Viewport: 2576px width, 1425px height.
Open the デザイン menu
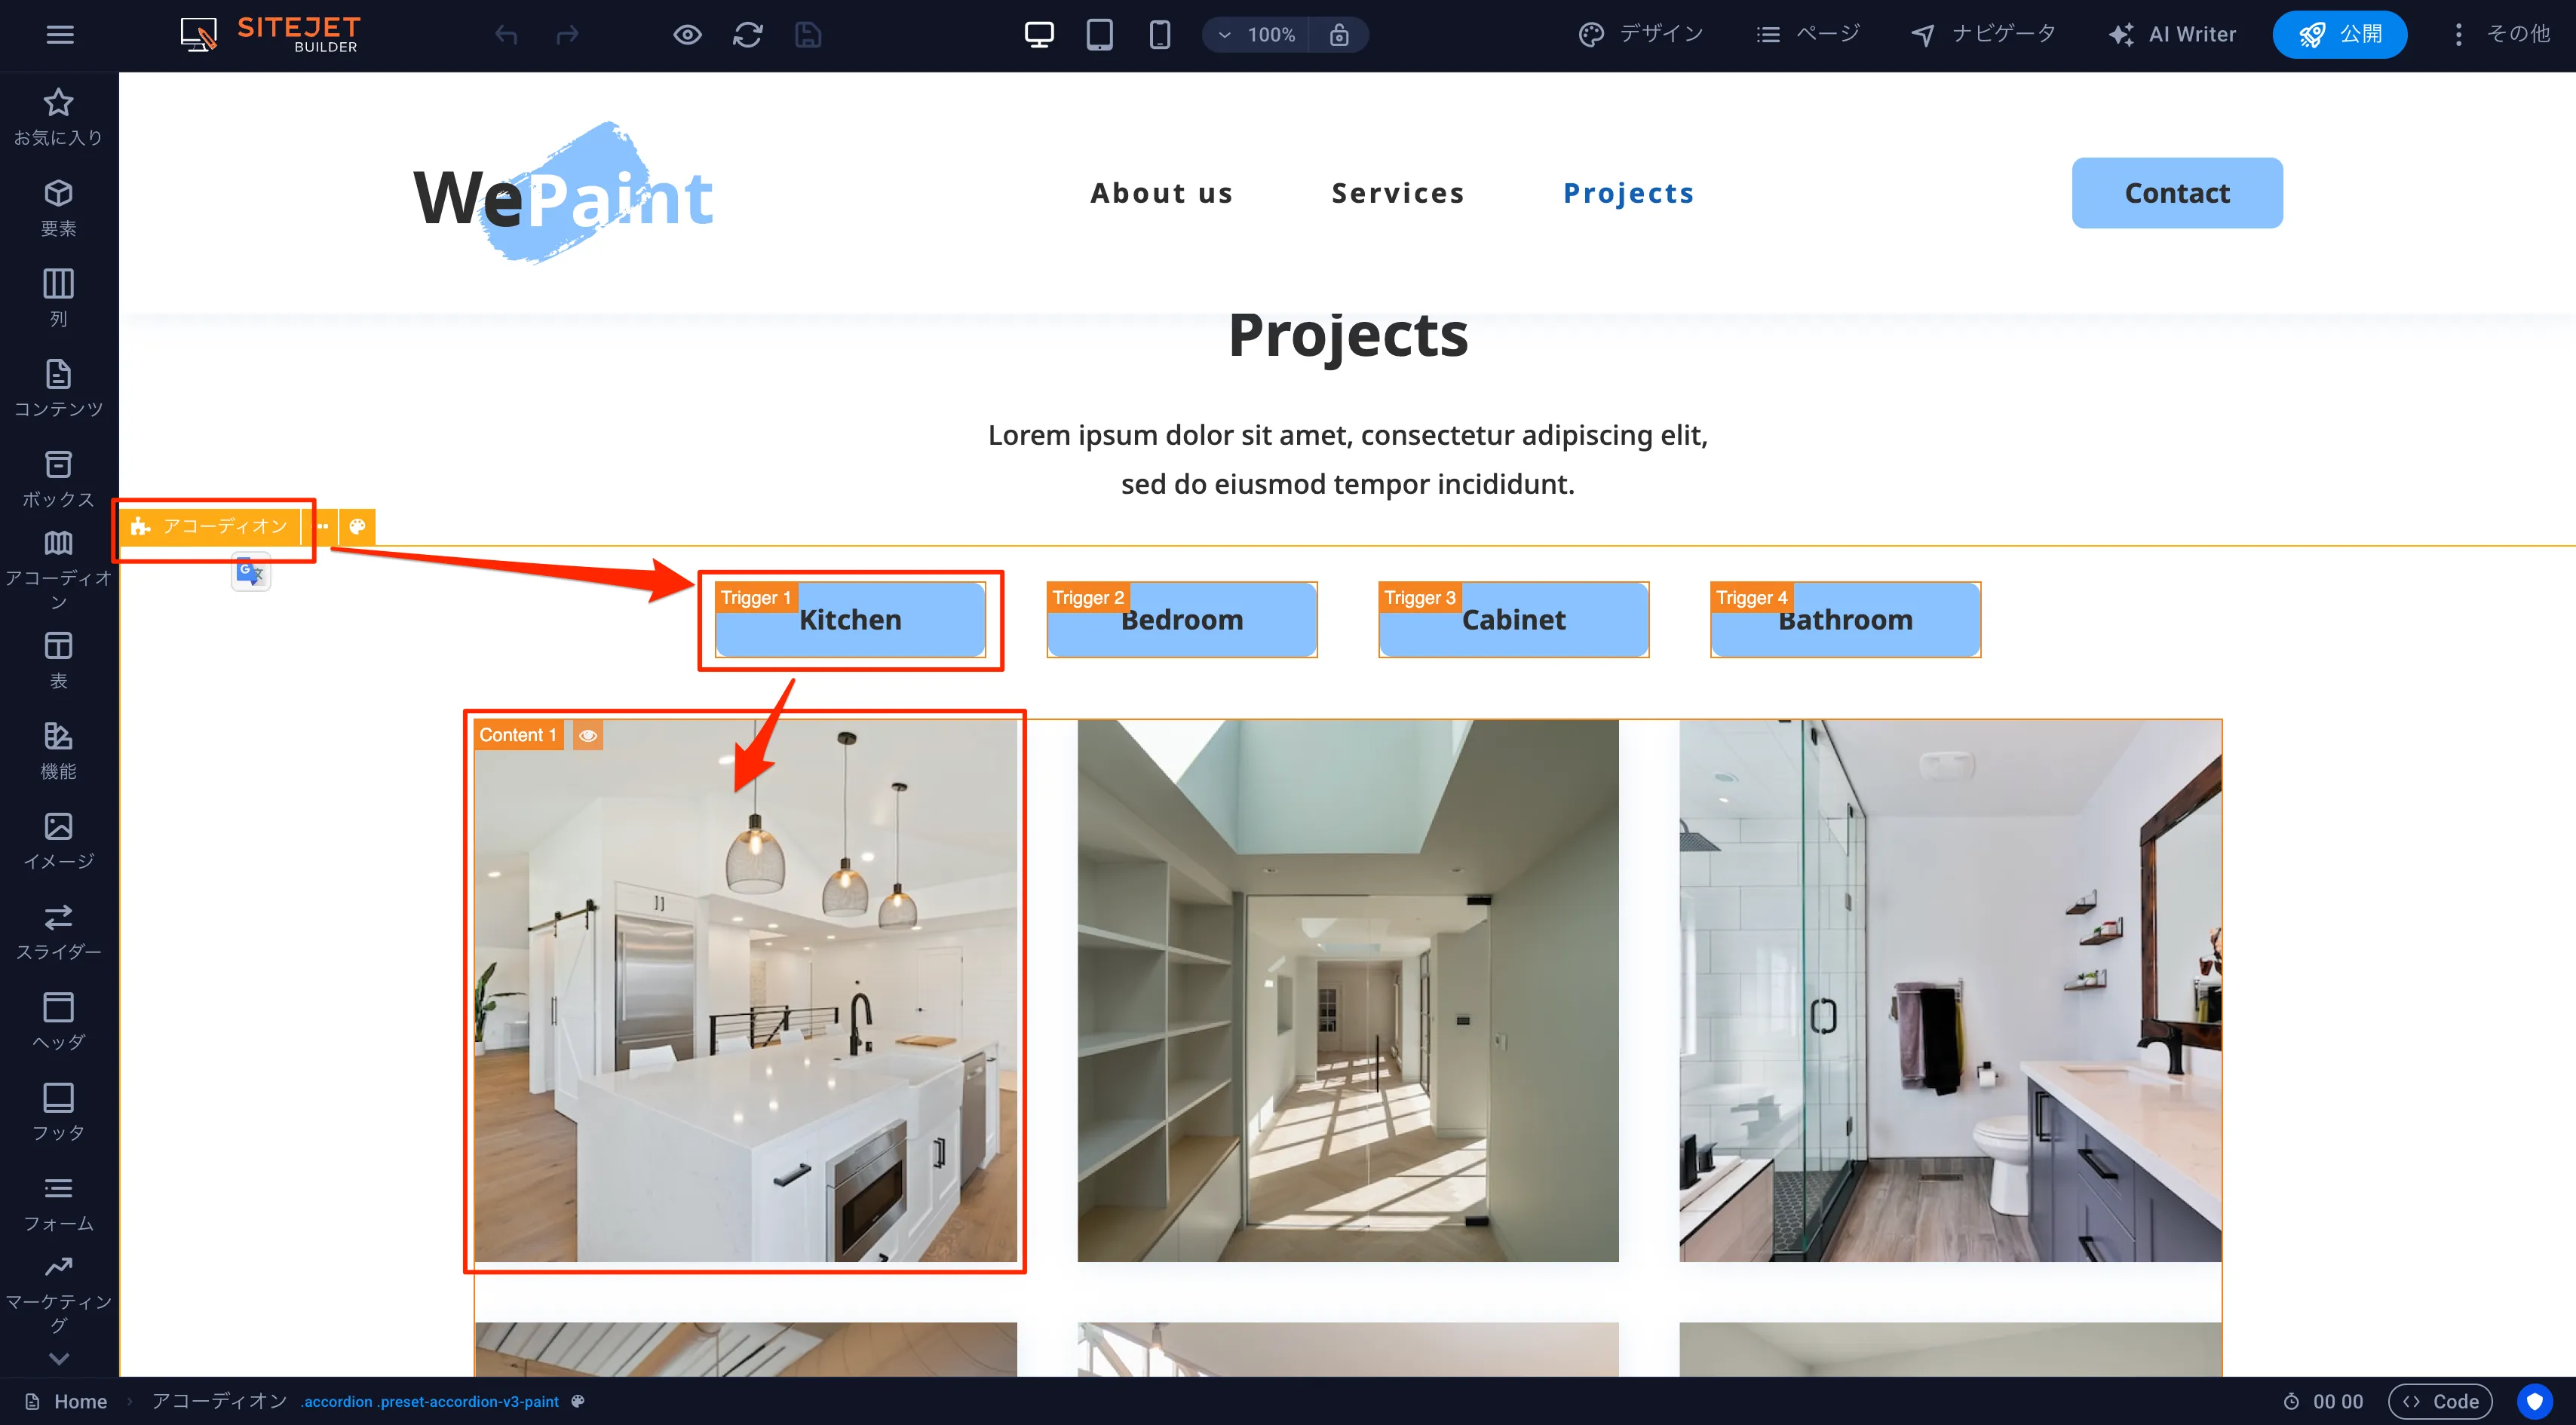coord(1641,35)
